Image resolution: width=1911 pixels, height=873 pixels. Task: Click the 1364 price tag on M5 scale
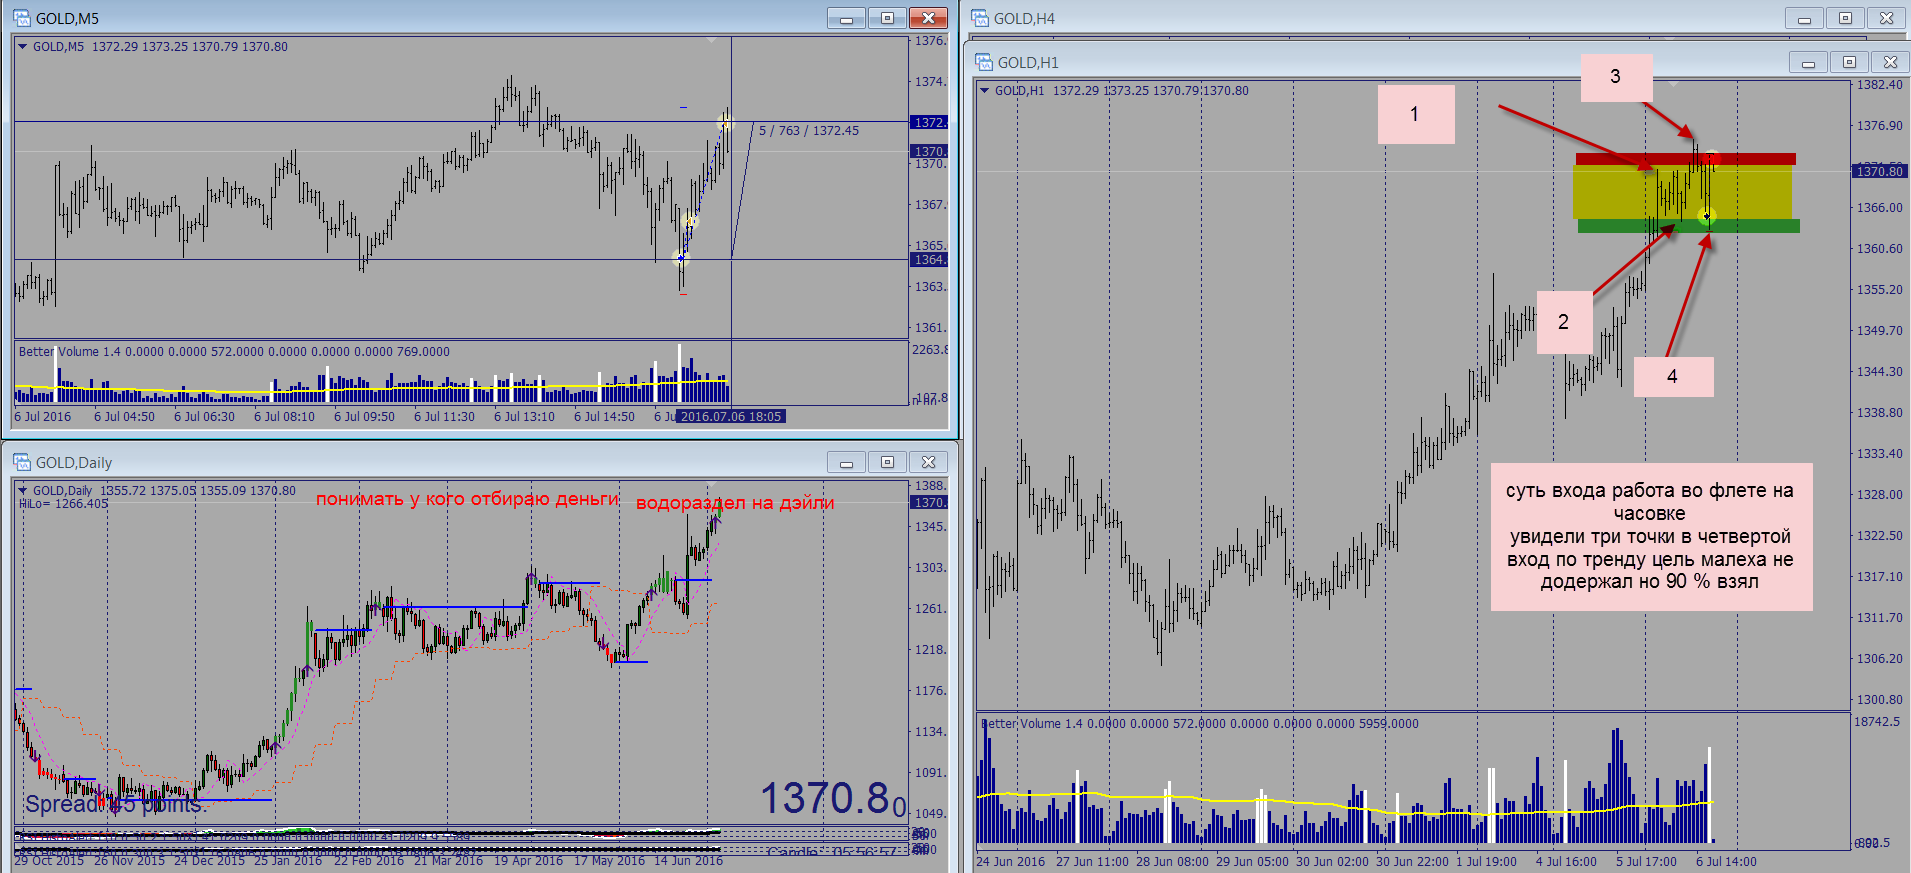tap(929, 260)
